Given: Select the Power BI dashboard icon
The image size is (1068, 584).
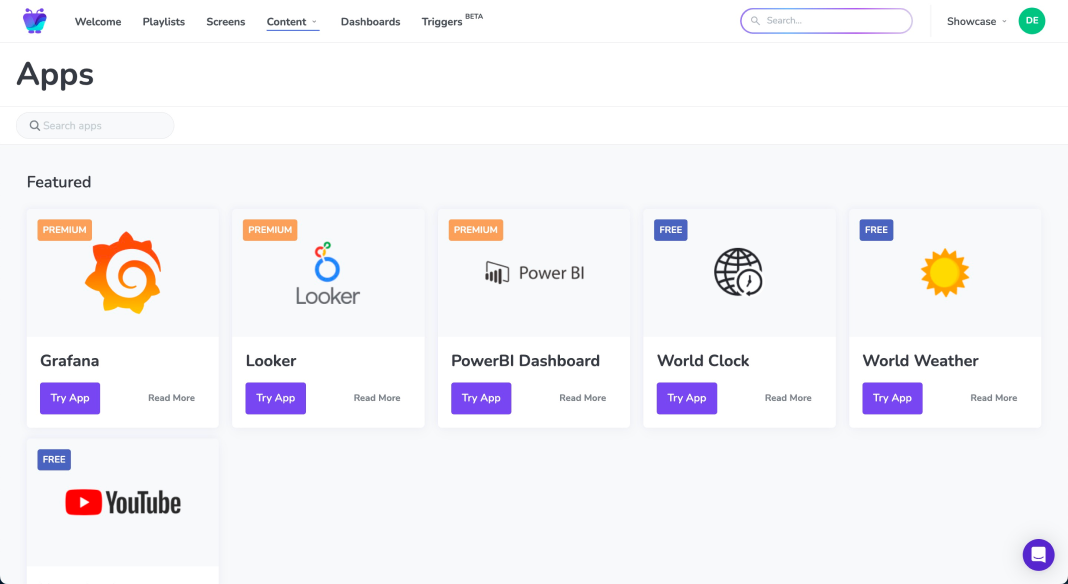Looking at the screenshot, I should coord(533,271).
